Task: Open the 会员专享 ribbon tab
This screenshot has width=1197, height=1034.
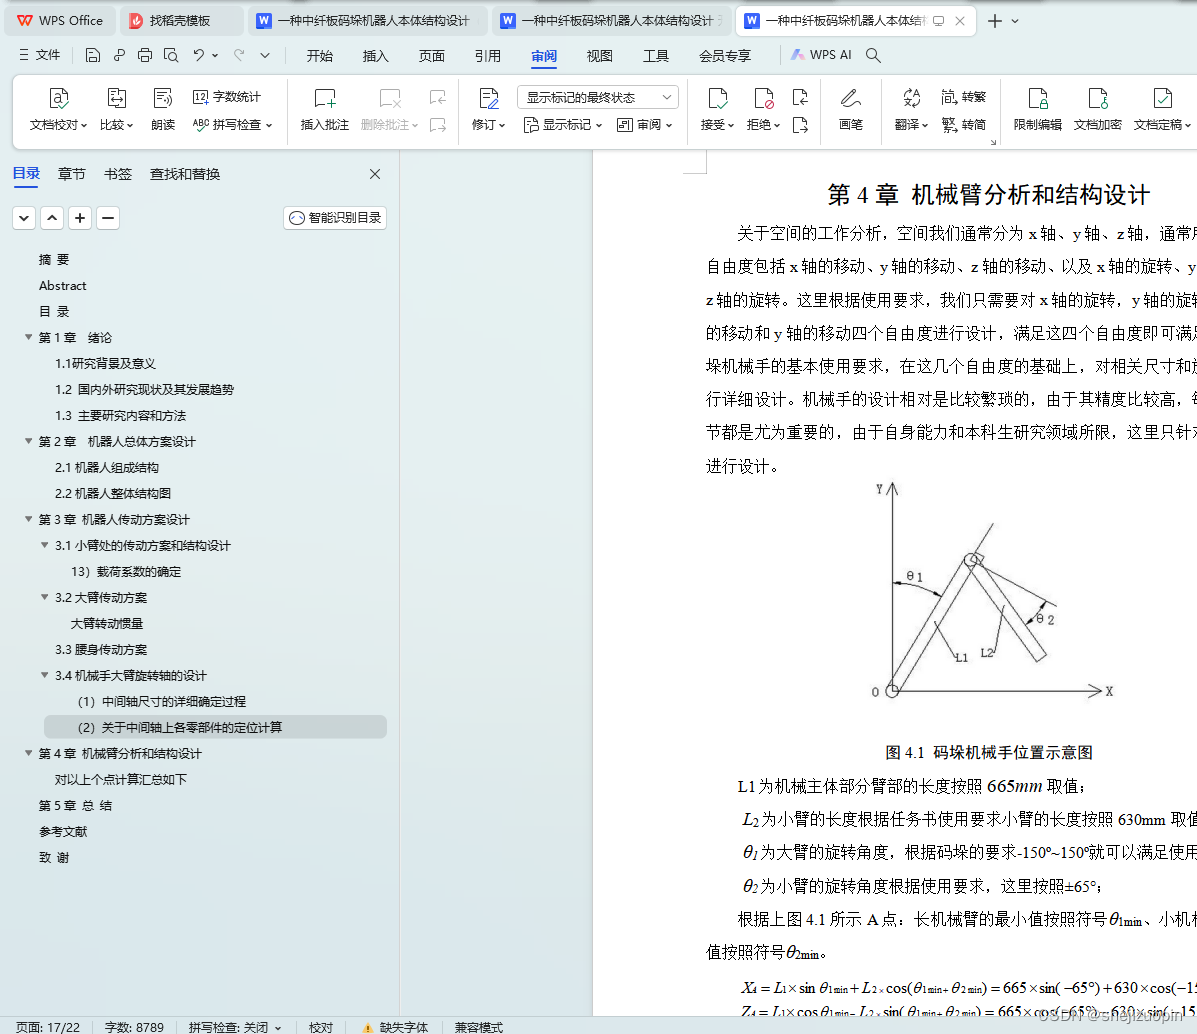Action: [x=725, y=55]
